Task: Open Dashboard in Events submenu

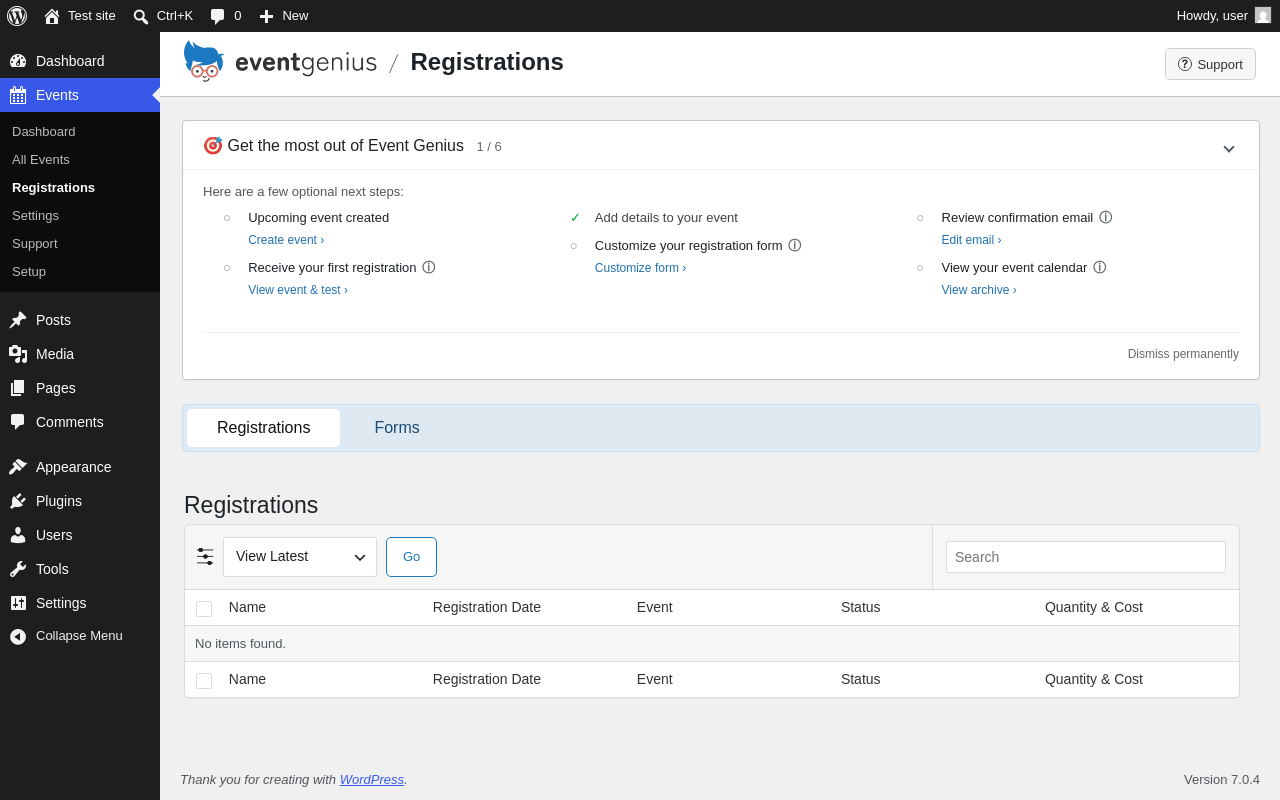Action: (x=44, y=132)
